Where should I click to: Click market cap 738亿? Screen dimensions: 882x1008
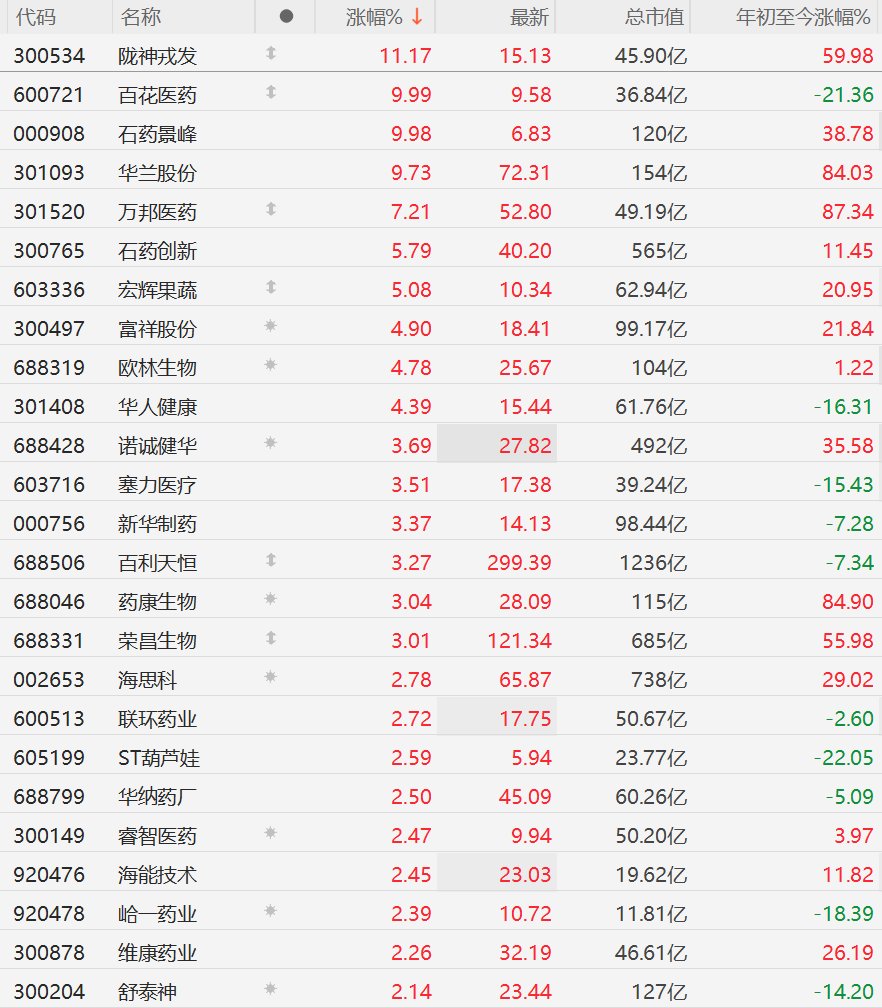click(659, 680)
